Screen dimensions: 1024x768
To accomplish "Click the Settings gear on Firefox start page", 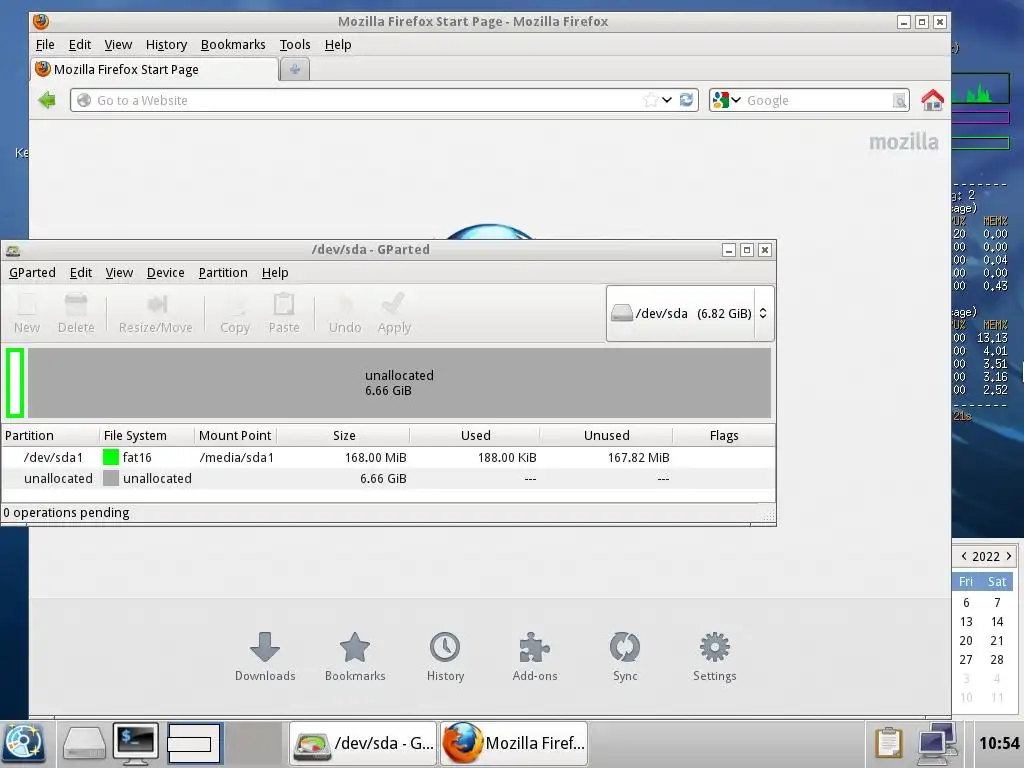I will pyautogui.click(x=714, y=647).
